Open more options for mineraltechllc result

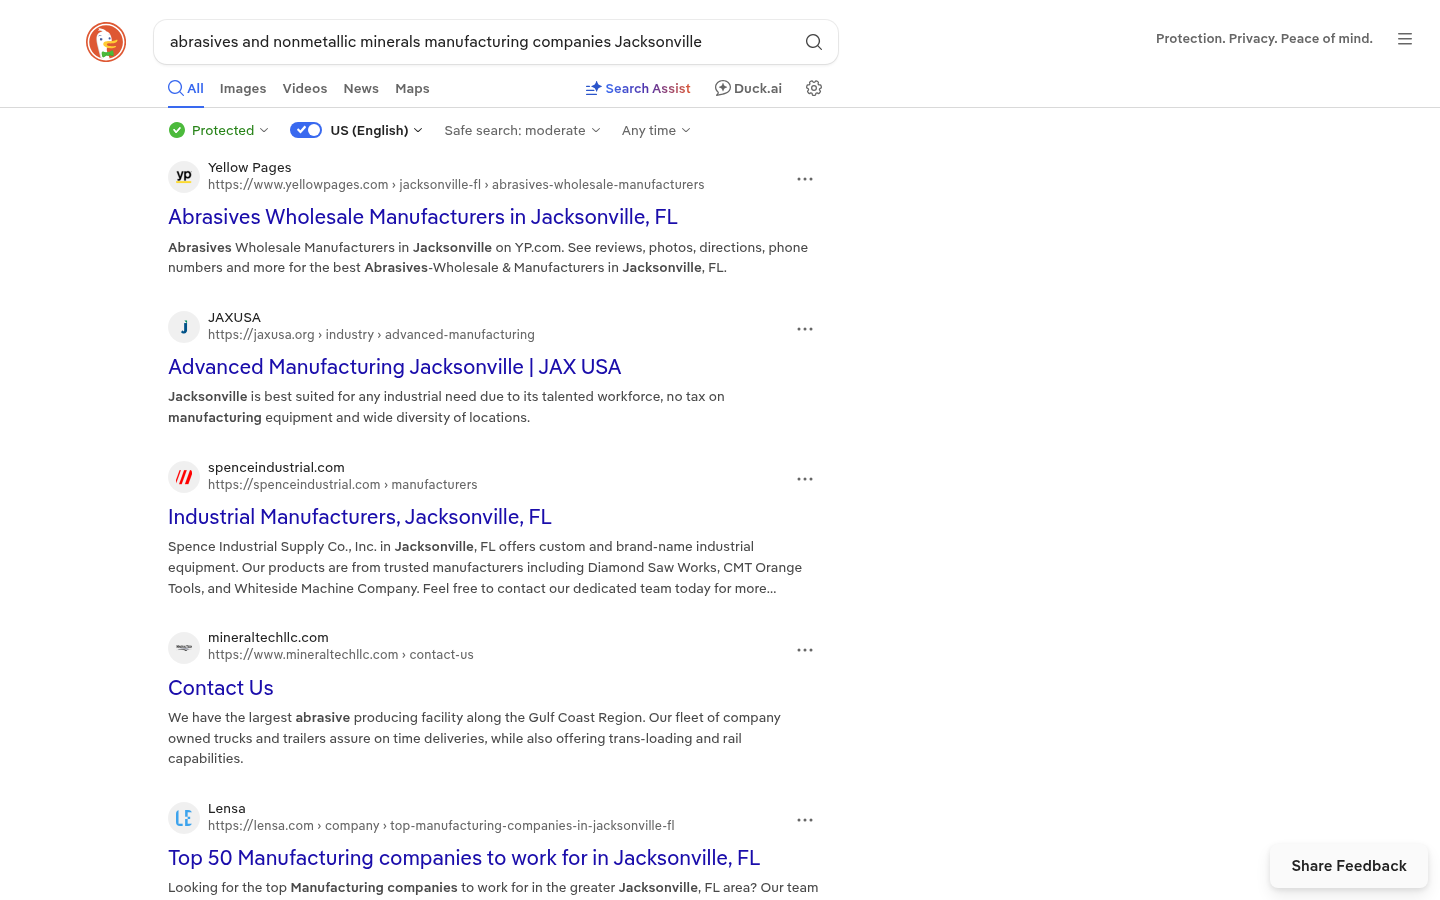click(x=805, y=650)
